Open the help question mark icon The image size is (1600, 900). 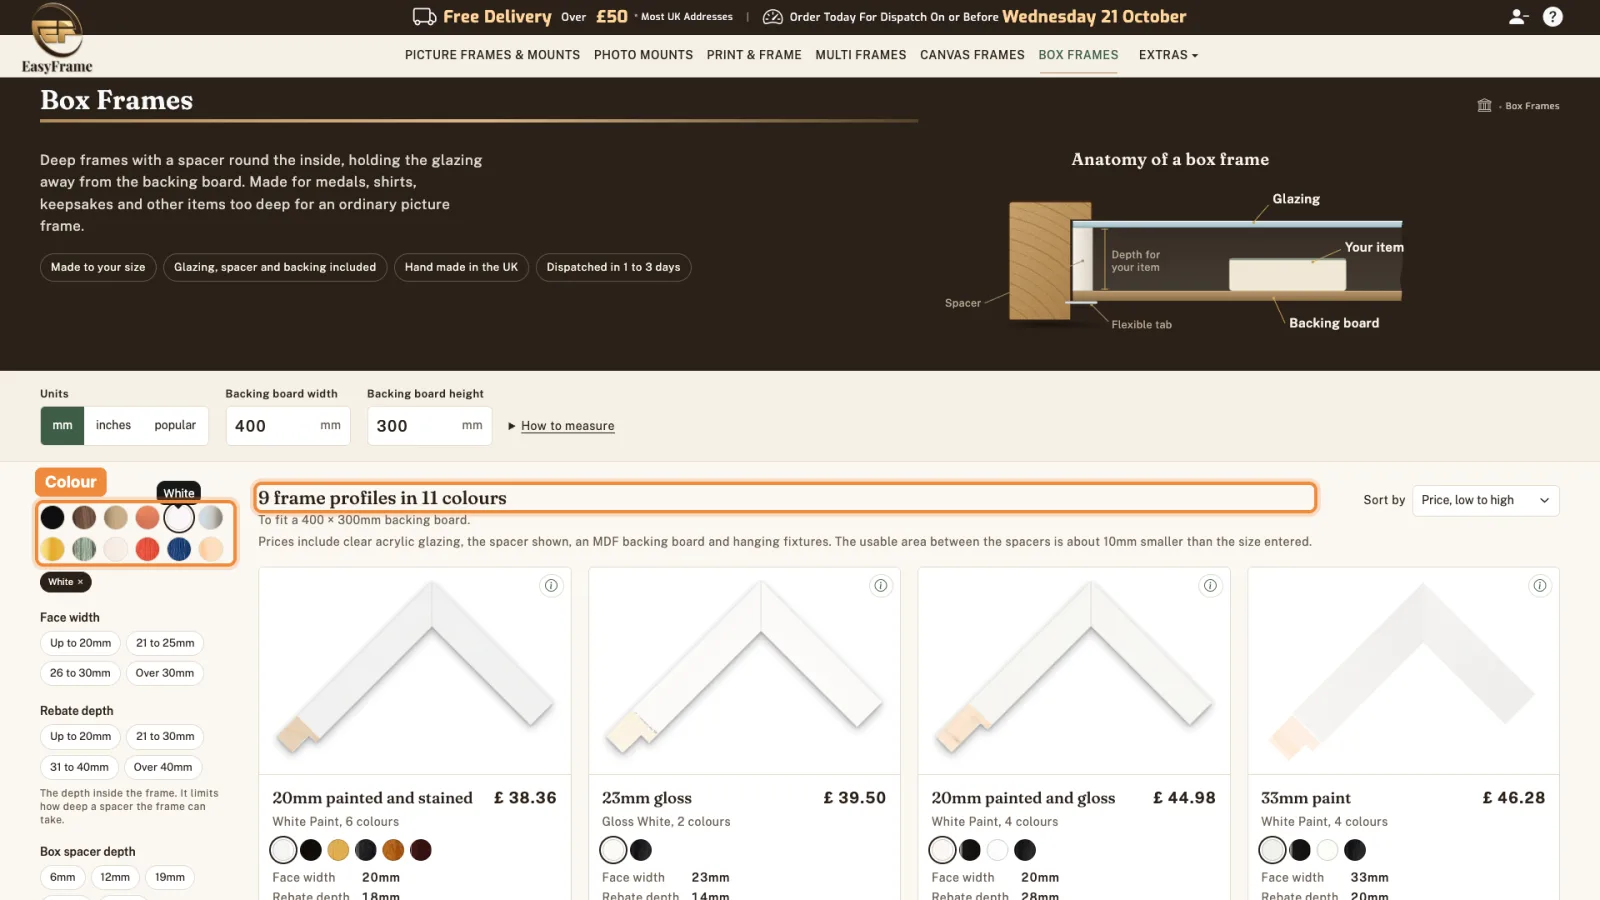point(1553,16)
